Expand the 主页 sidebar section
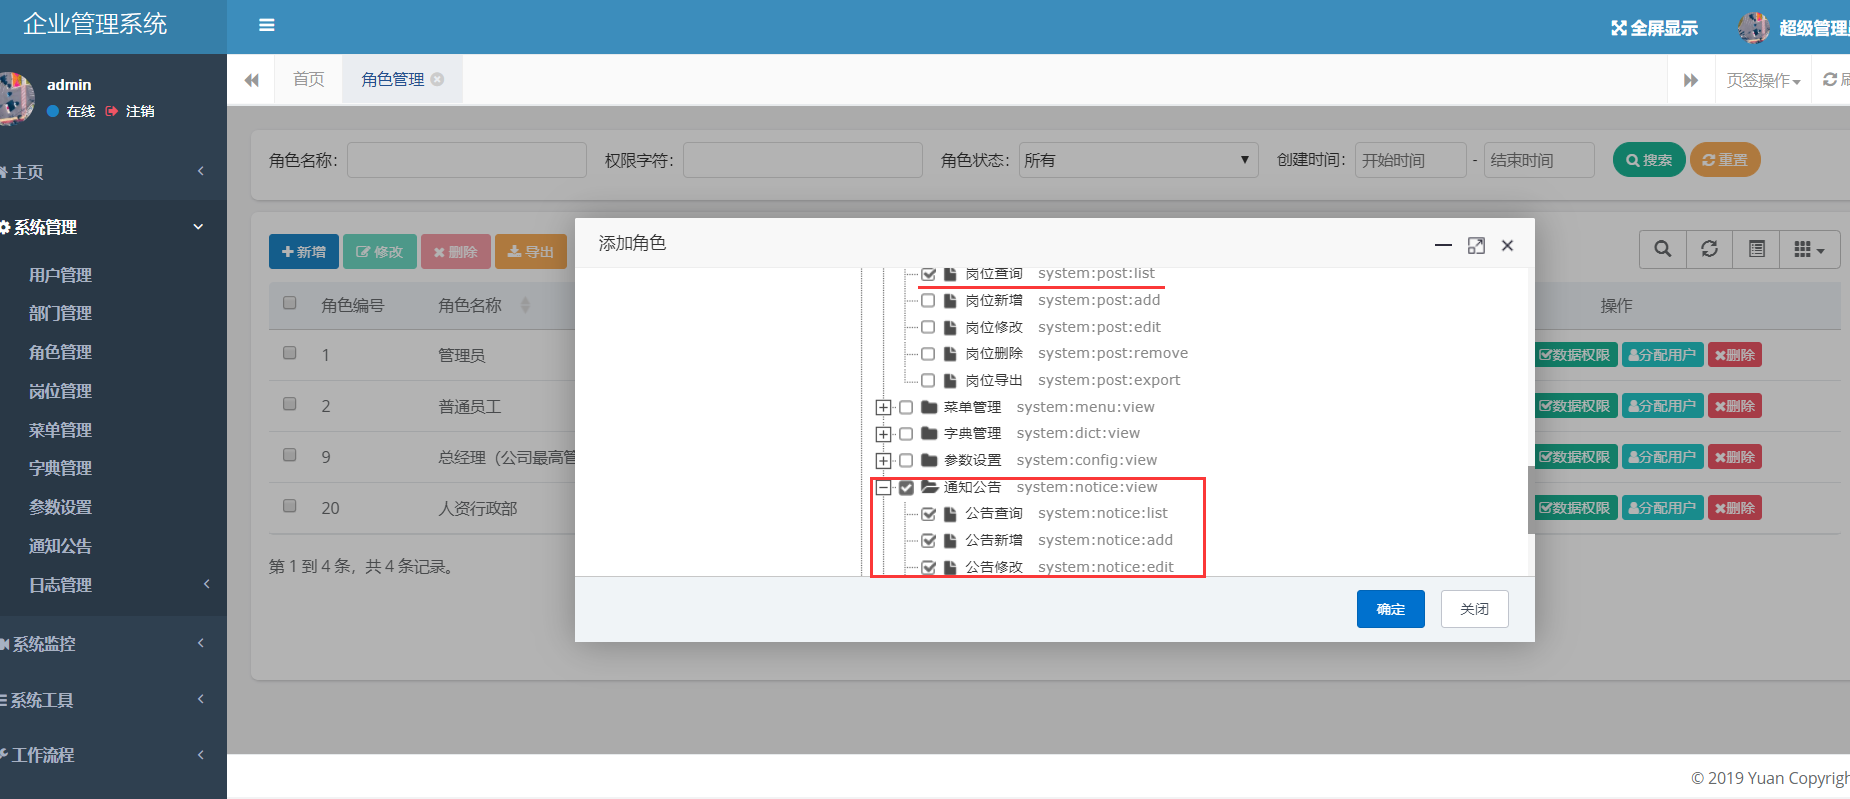Screen dimensions: 1850x799 (113, 171)
